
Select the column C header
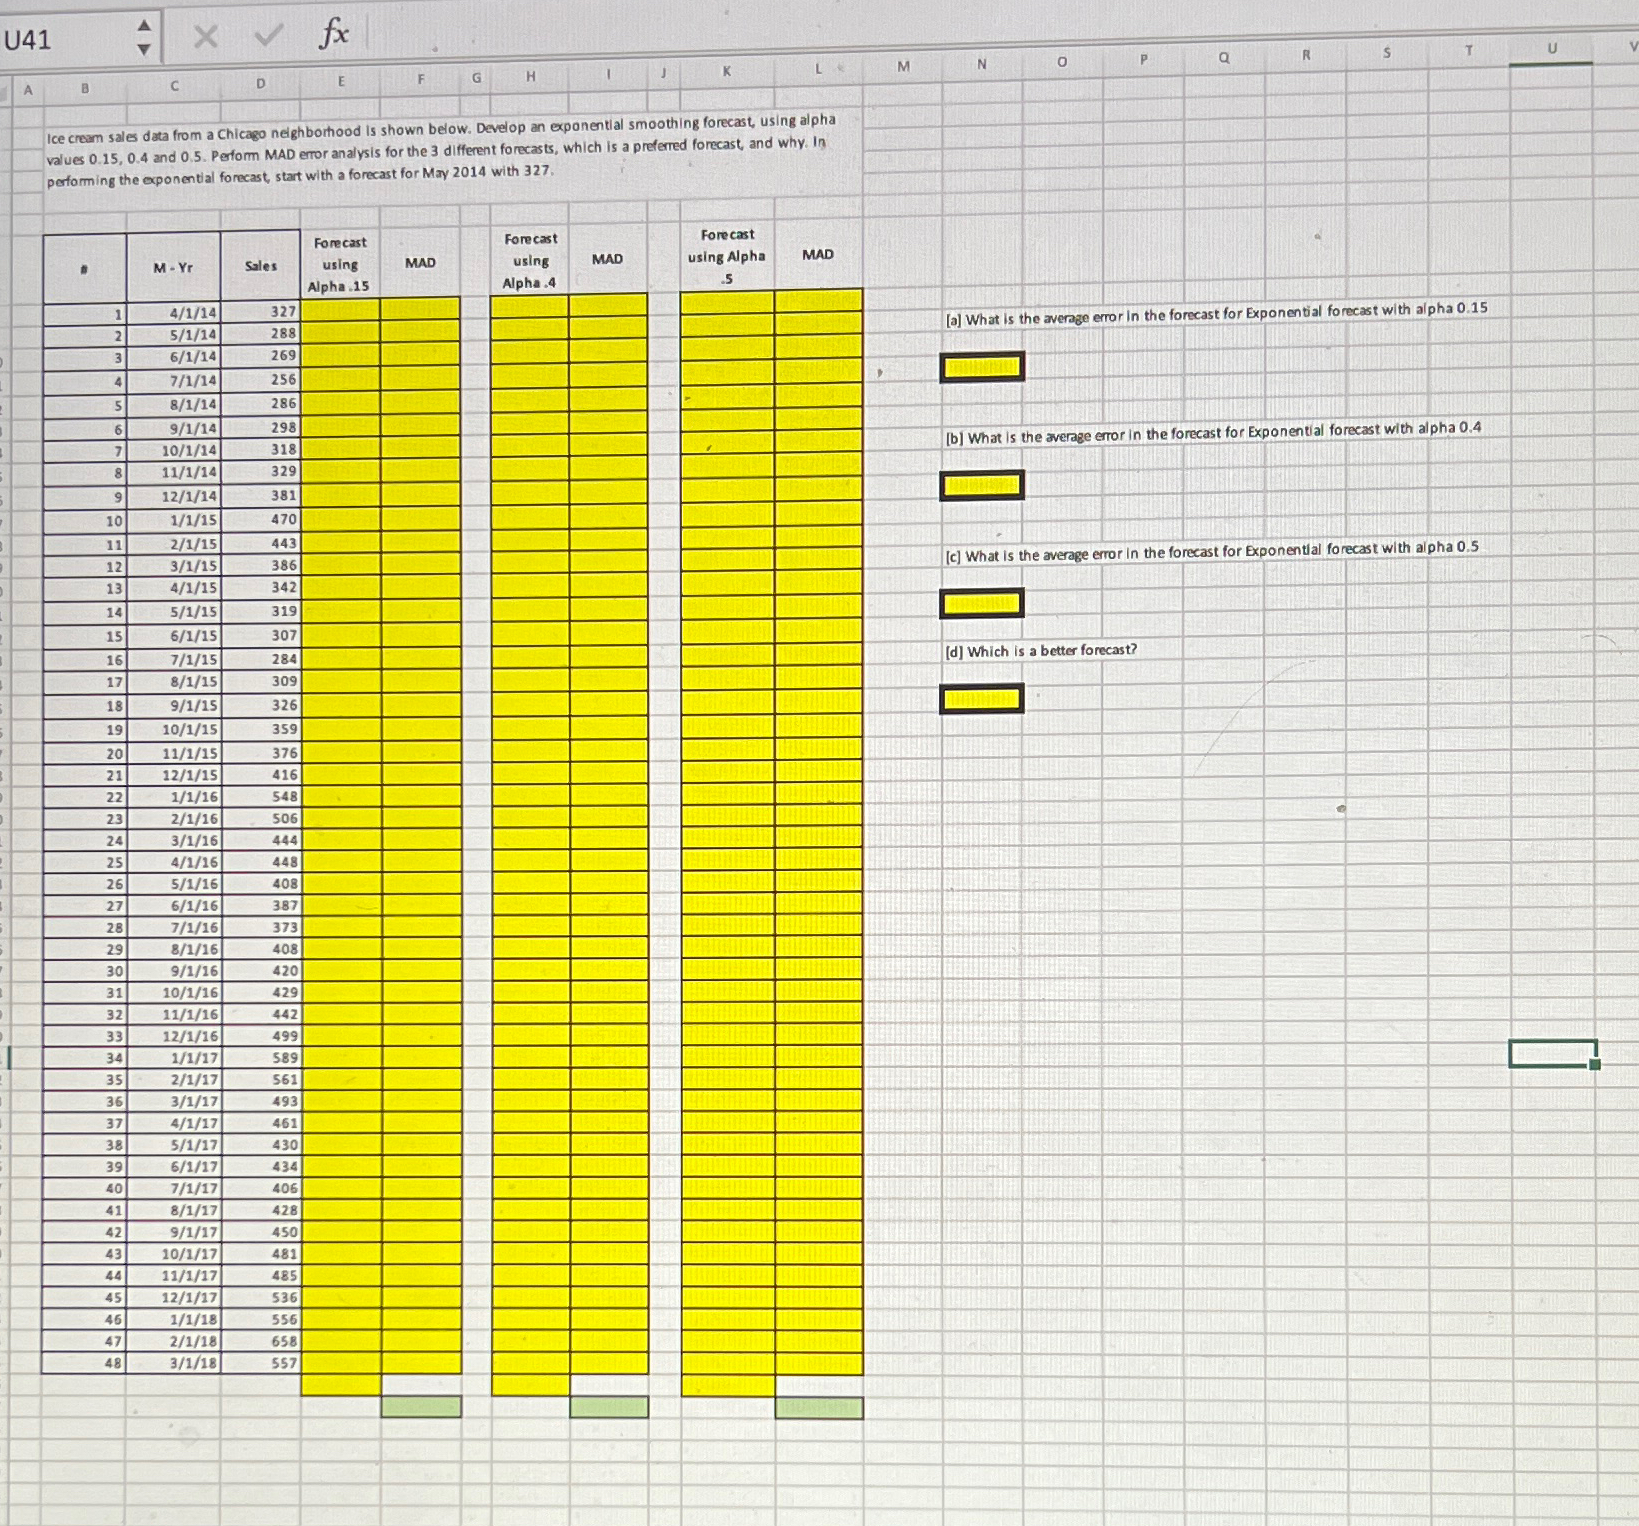pos(174,86)
